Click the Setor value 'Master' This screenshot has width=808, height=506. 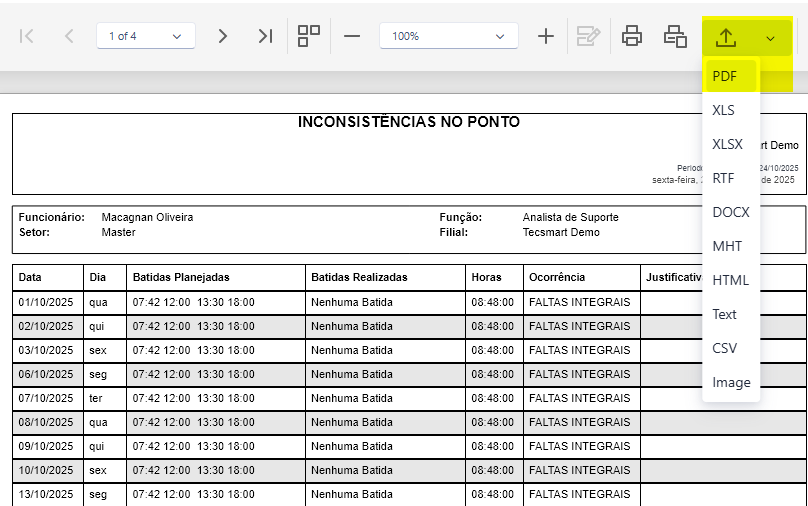point(119,232)
